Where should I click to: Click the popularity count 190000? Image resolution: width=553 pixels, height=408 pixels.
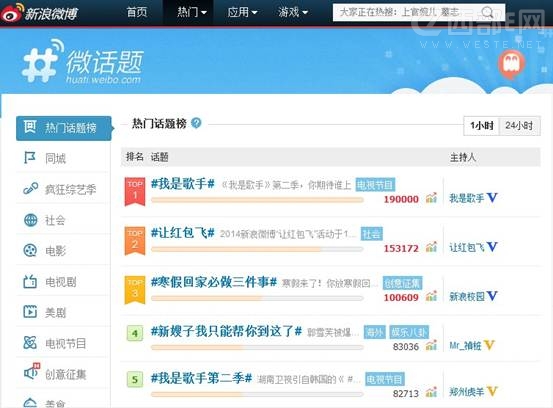coord(401,199)
